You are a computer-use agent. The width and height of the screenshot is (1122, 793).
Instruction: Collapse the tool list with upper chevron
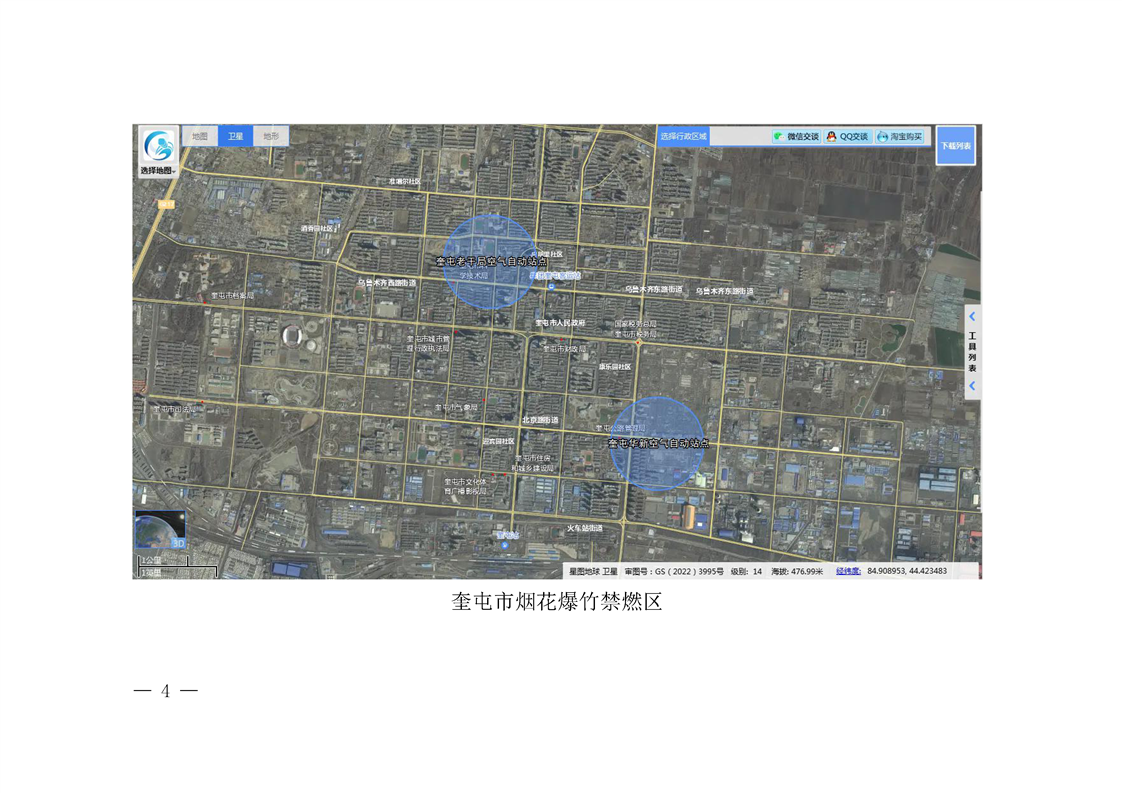[972, 317]
